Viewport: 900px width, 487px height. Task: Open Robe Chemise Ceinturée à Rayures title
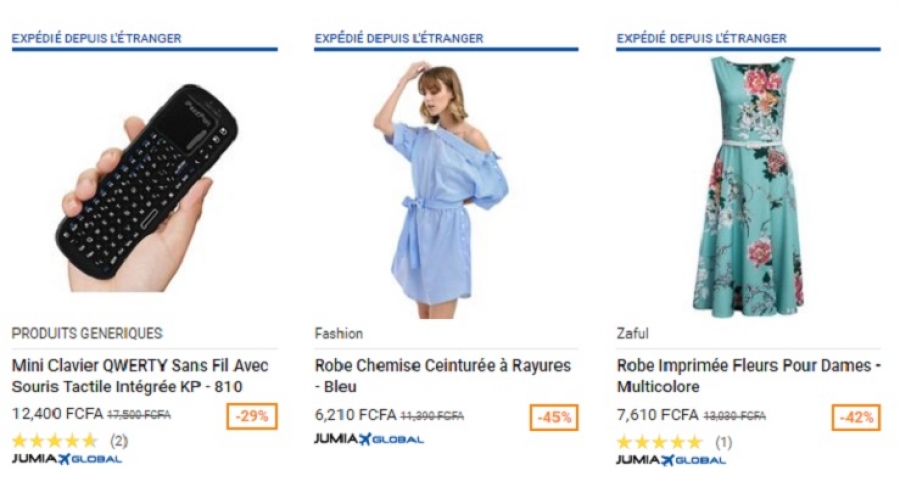click(x=442, y=376)
